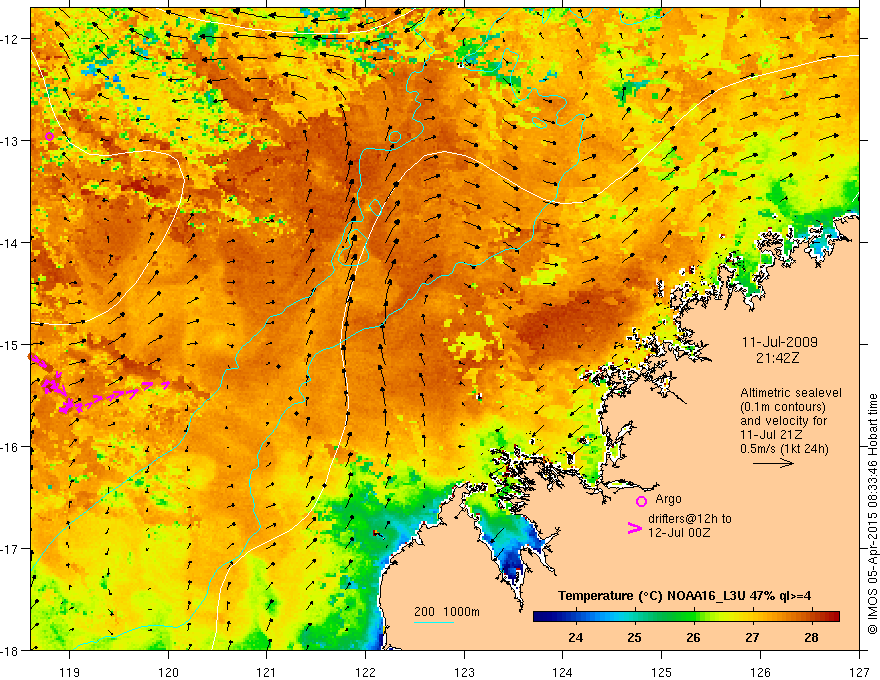Click the longitude axis label '121'
This screenshot has height=680, width=880.
coord(267,672)
